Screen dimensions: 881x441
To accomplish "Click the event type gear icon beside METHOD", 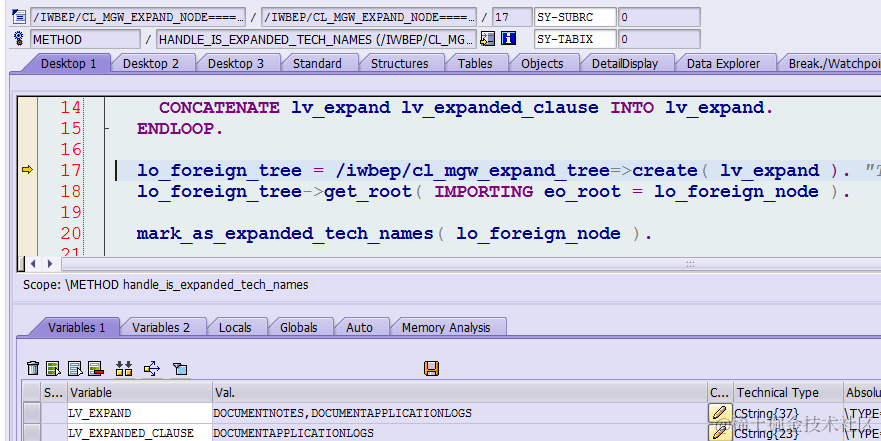I will tap(19, 39).
